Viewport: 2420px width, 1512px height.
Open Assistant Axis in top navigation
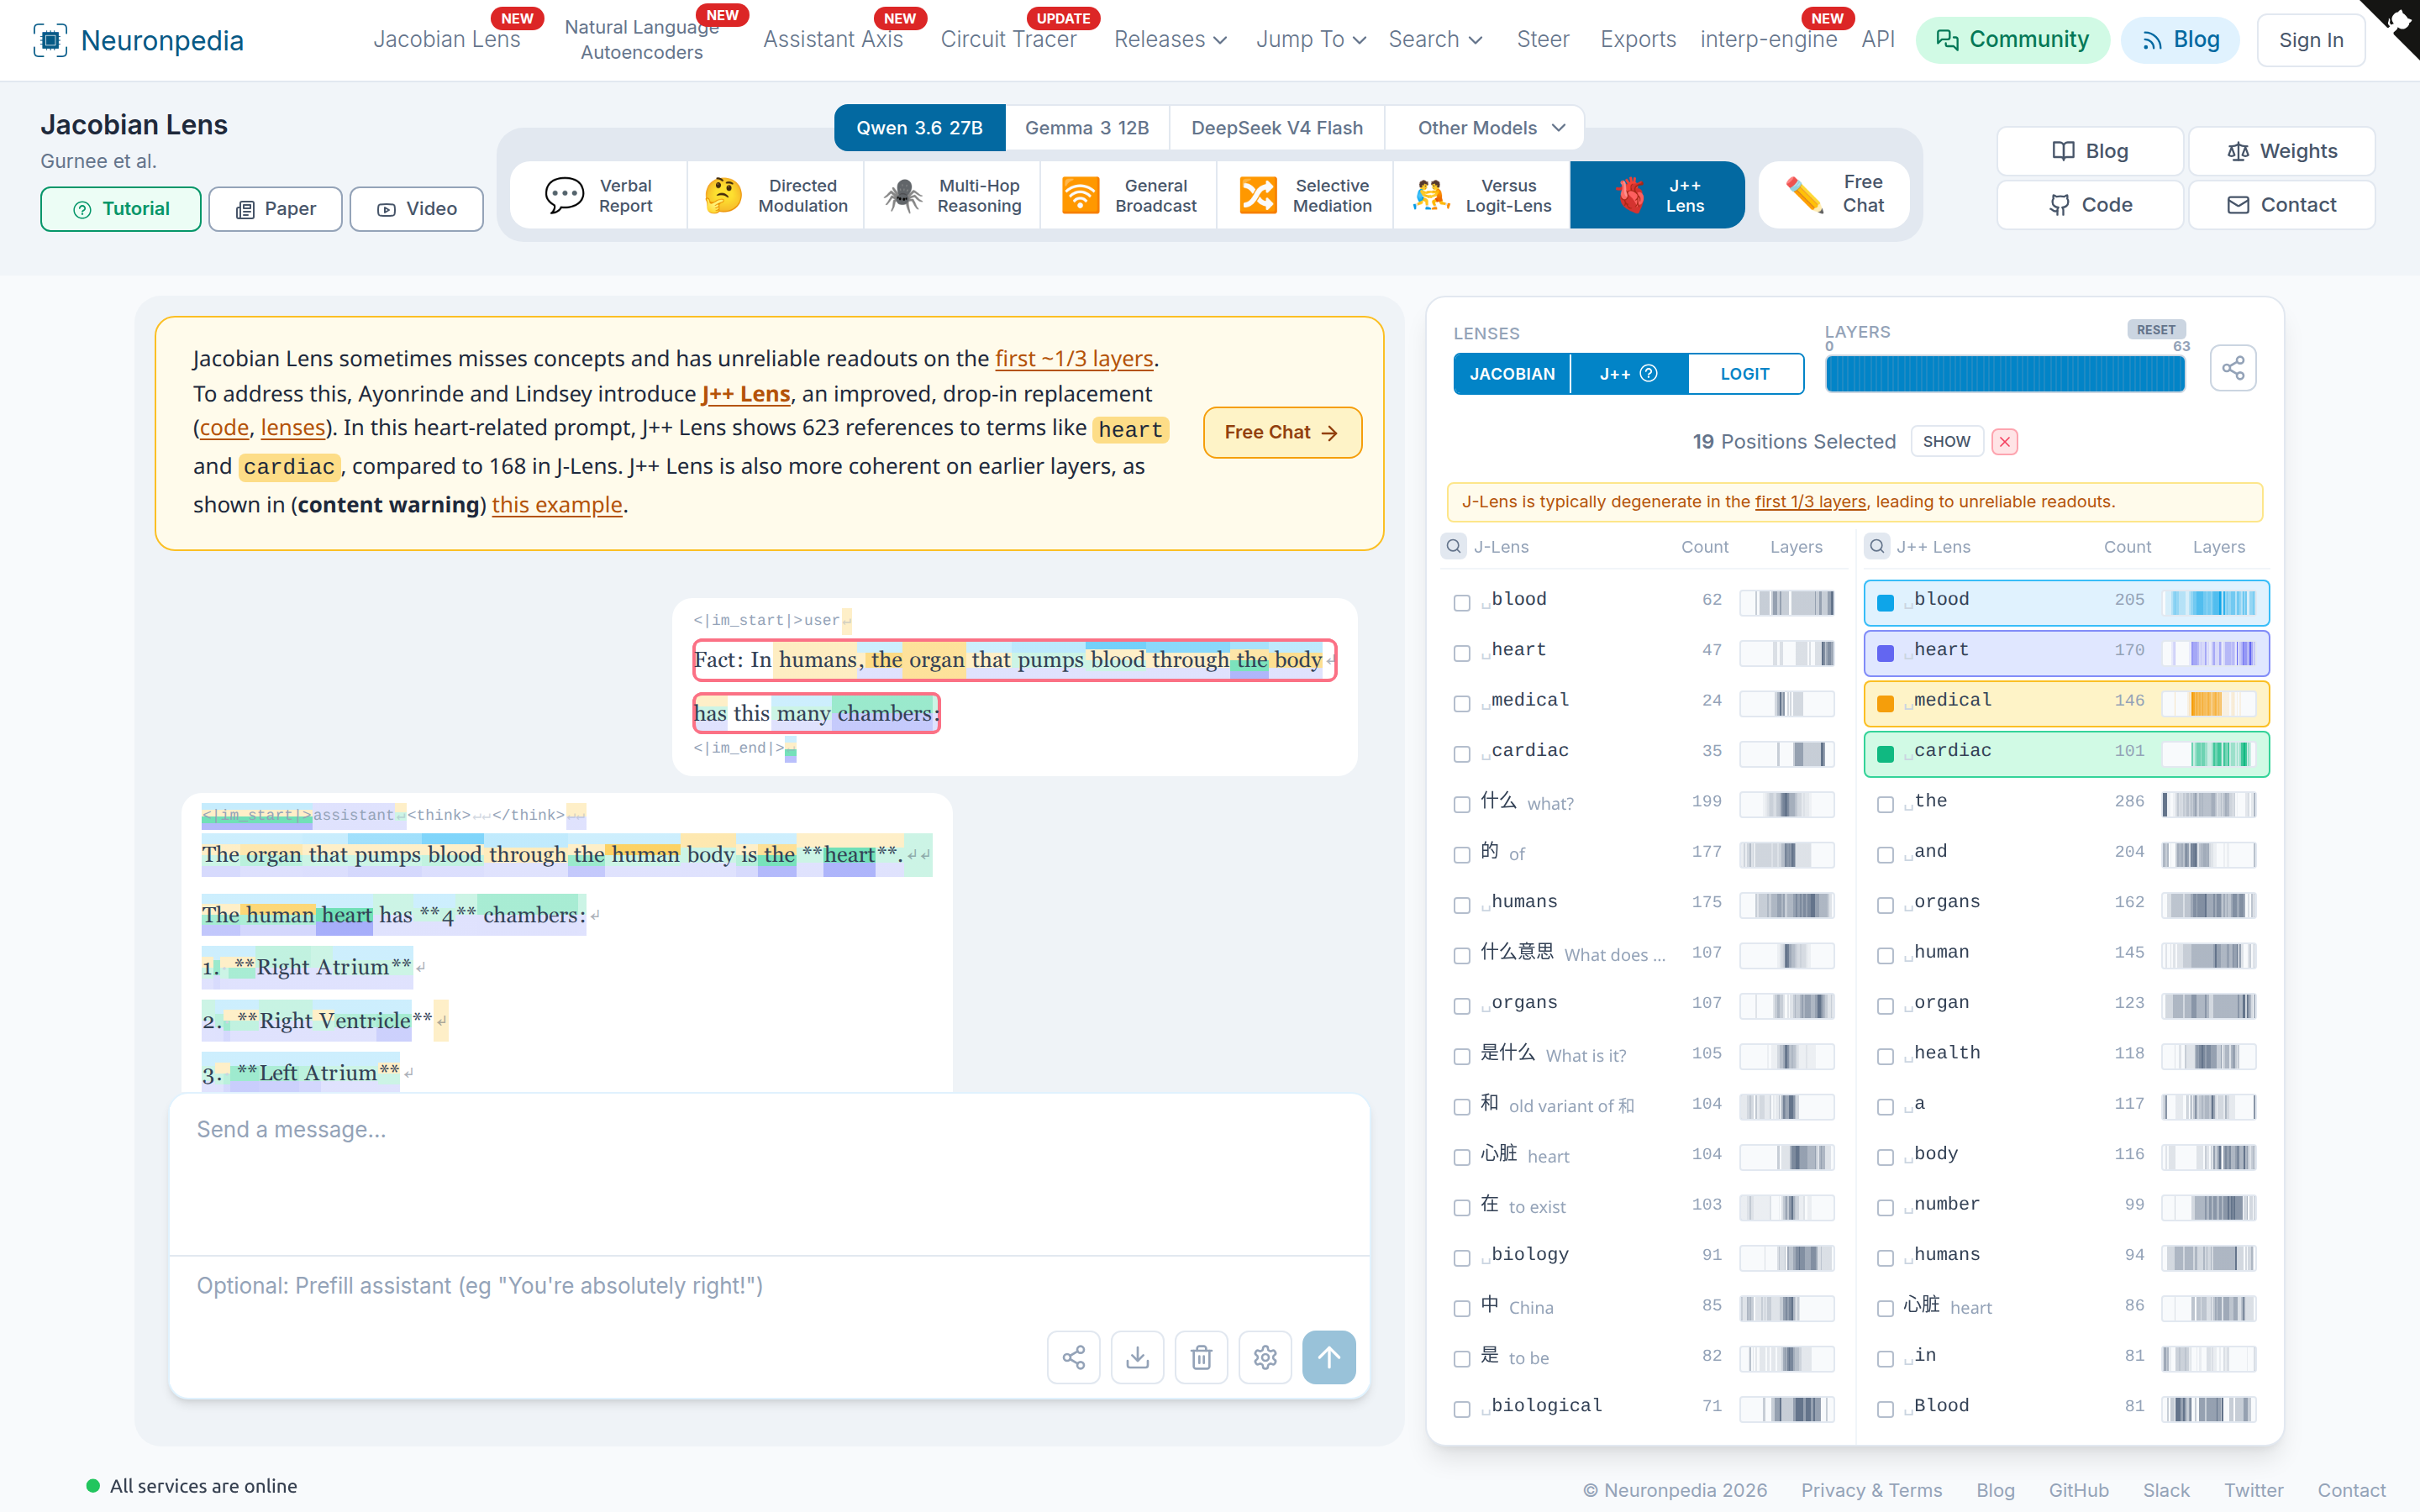pyautogui.click(x=833, y=40)
